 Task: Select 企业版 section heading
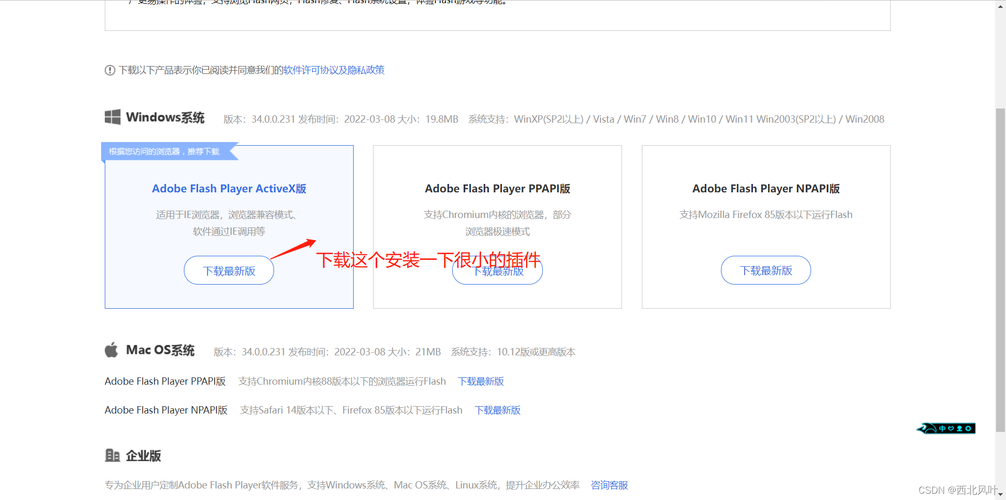144,456
